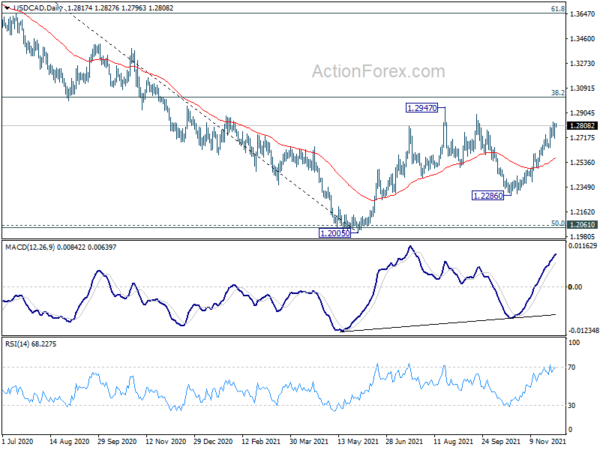
Task: Click the 28 Jun 2021 date label
Action: click(404, 442)
